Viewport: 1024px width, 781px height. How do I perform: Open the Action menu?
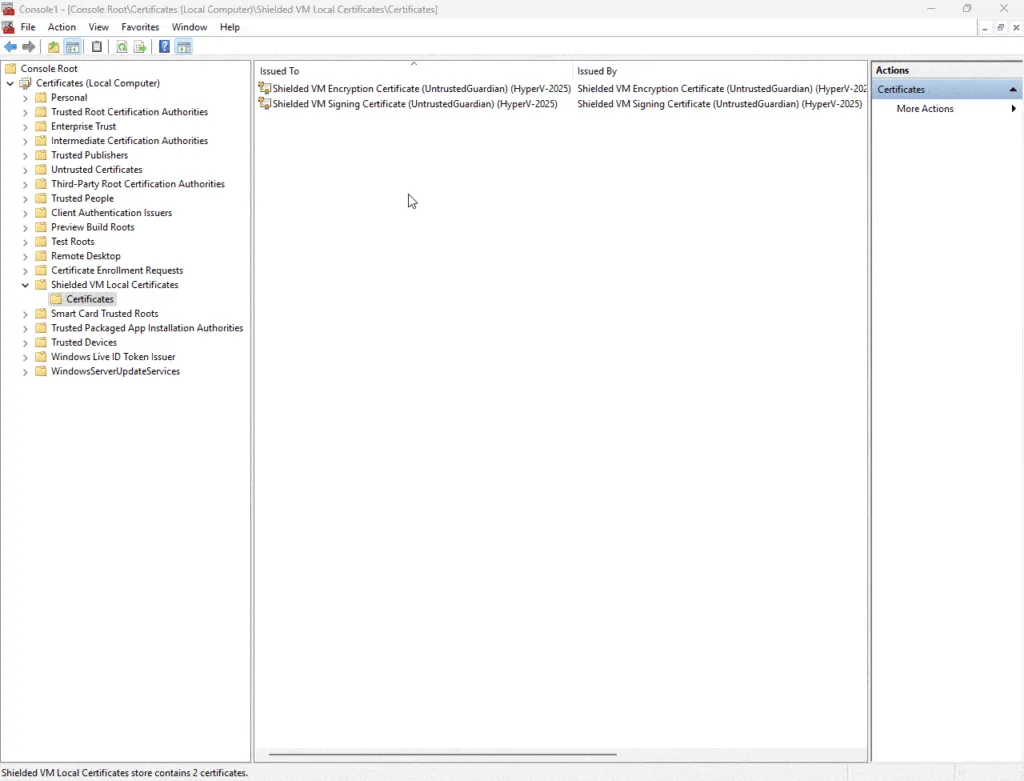click(61, 27)
